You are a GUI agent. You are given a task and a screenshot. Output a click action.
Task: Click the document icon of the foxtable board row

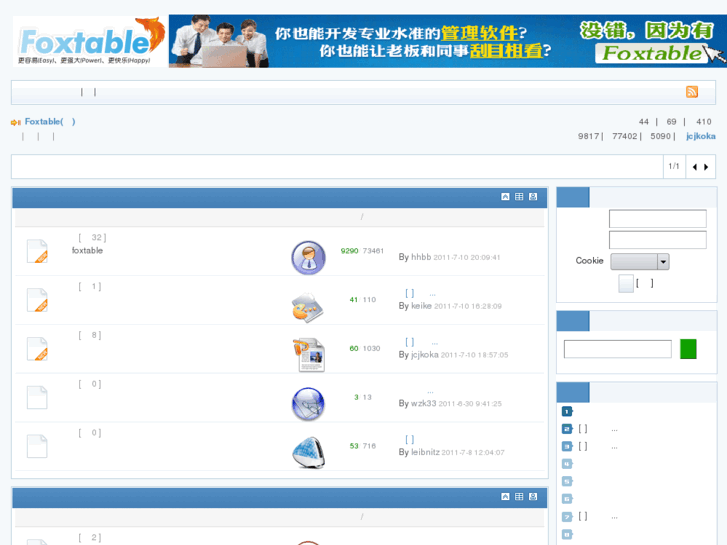pos(37,251)
